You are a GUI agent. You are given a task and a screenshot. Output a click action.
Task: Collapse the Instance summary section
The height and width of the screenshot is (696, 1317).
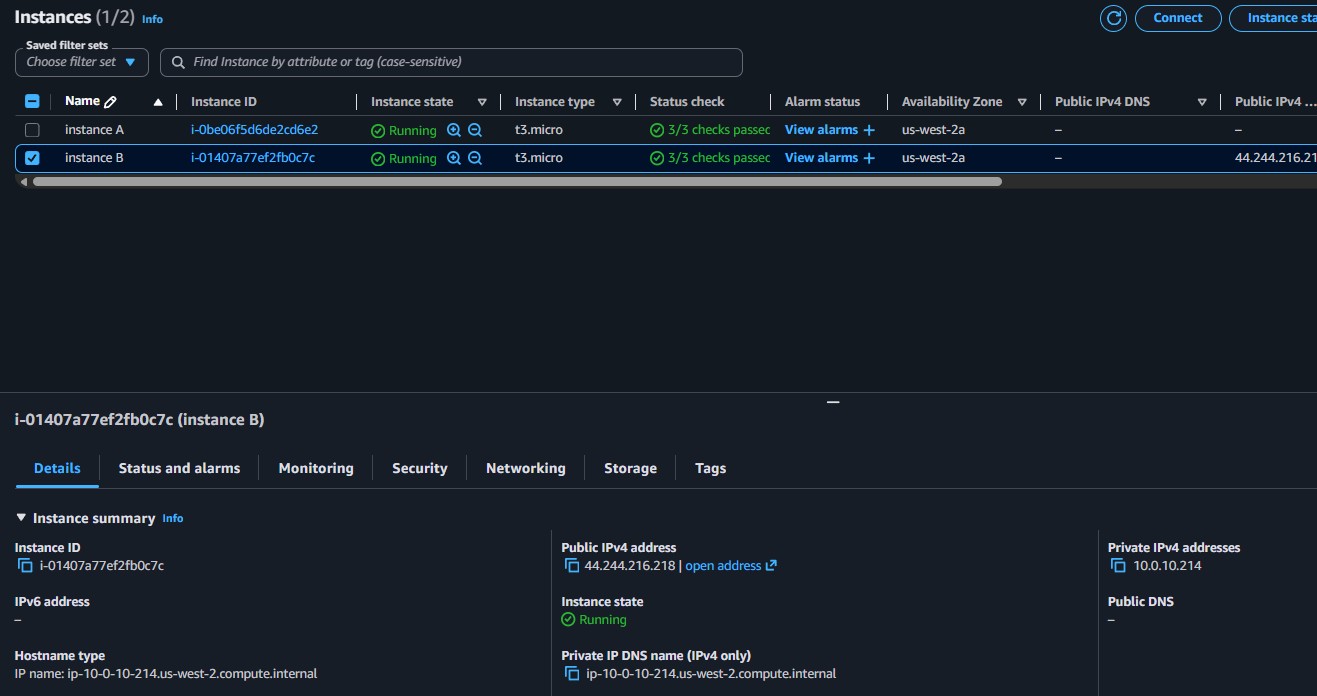(x=21, y=518)
